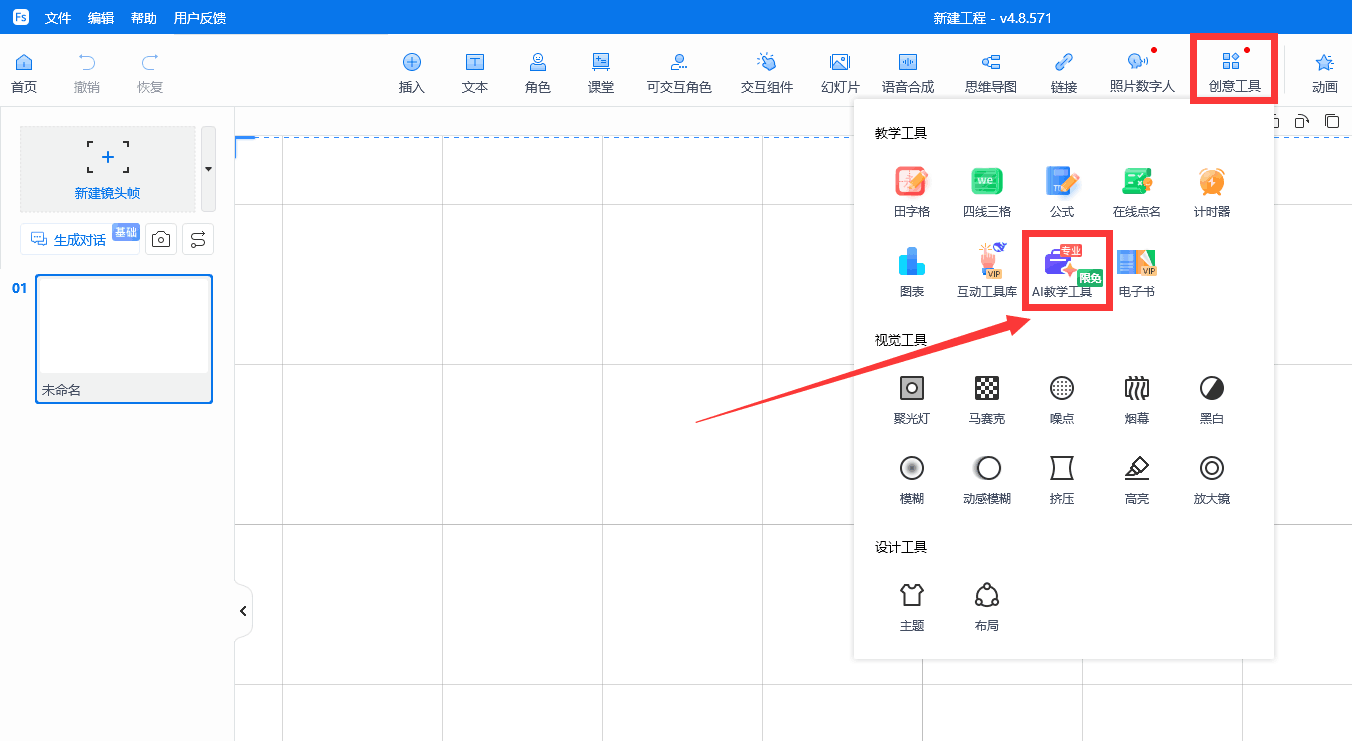1352x741 pixels.
Task: Apply the 黑白 black-and-white effect
Action: [x=1211, y=389]
